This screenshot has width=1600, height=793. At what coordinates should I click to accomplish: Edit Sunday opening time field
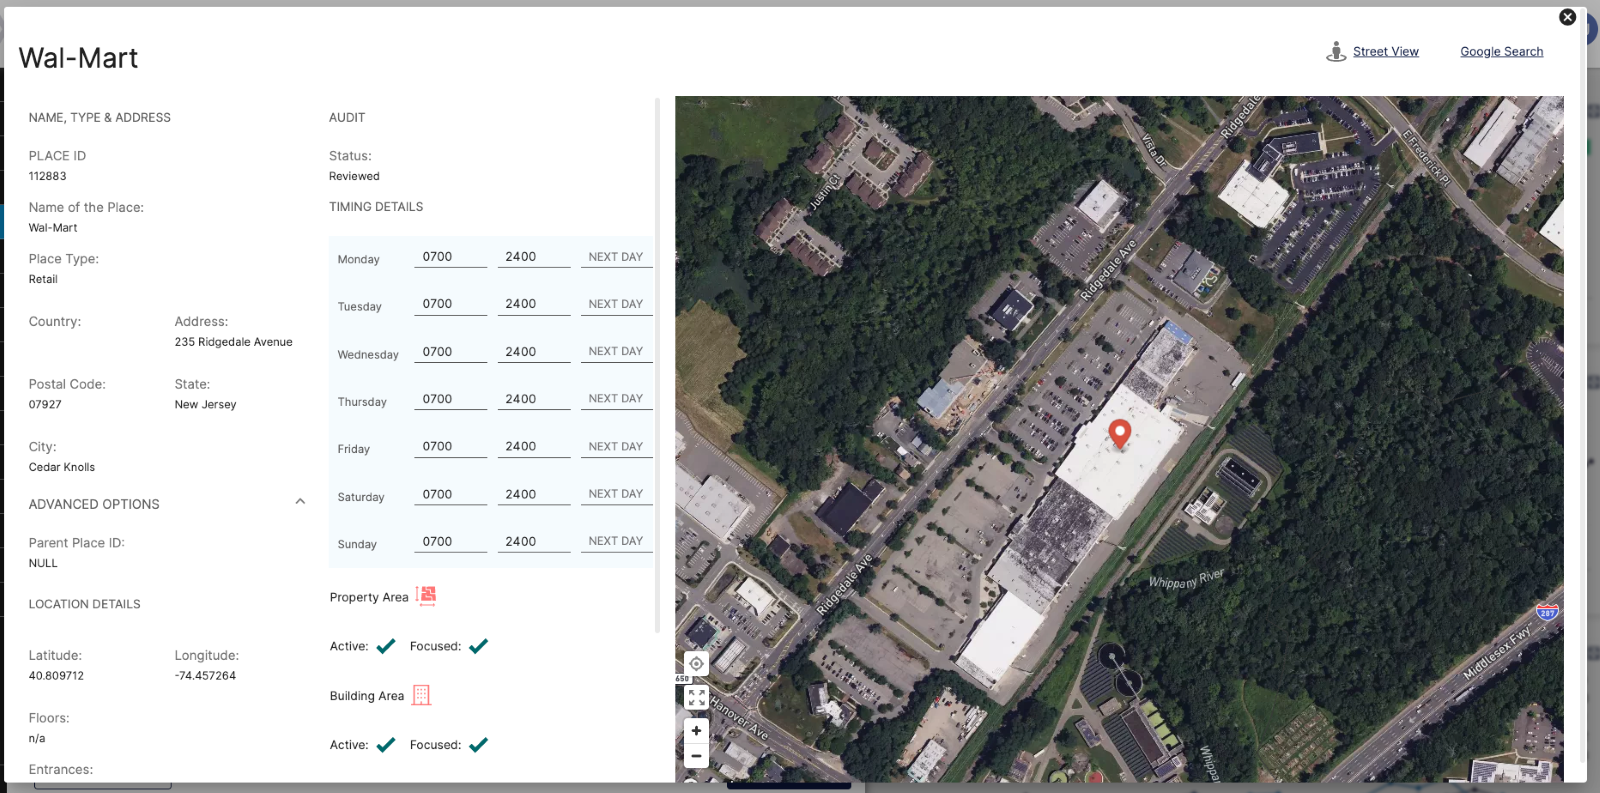click(451, 542)
